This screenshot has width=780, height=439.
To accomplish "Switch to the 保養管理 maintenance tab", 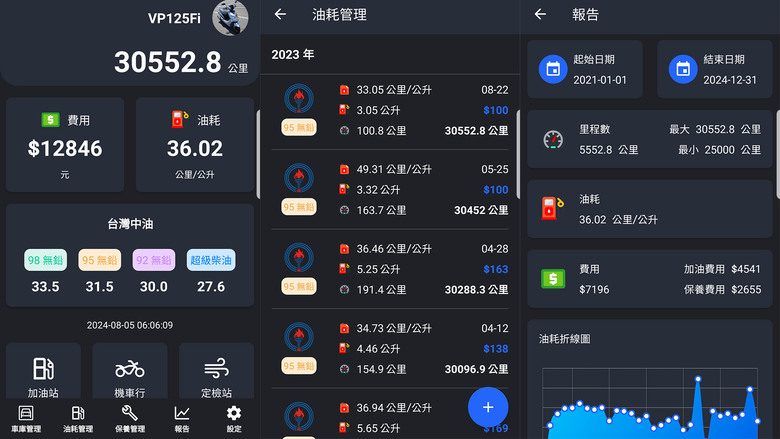I will click(x=130, y=419).
